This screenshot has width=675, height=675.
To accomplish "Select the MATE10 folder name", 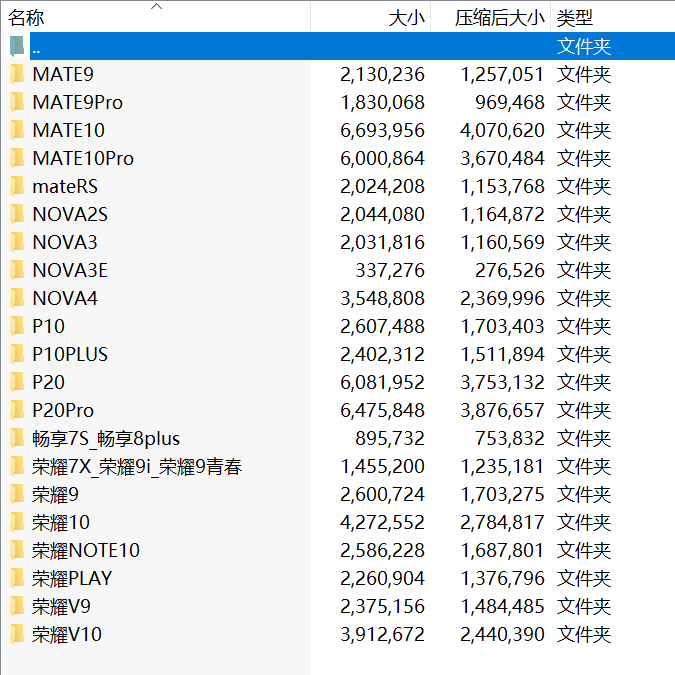I will pos(68,130).
